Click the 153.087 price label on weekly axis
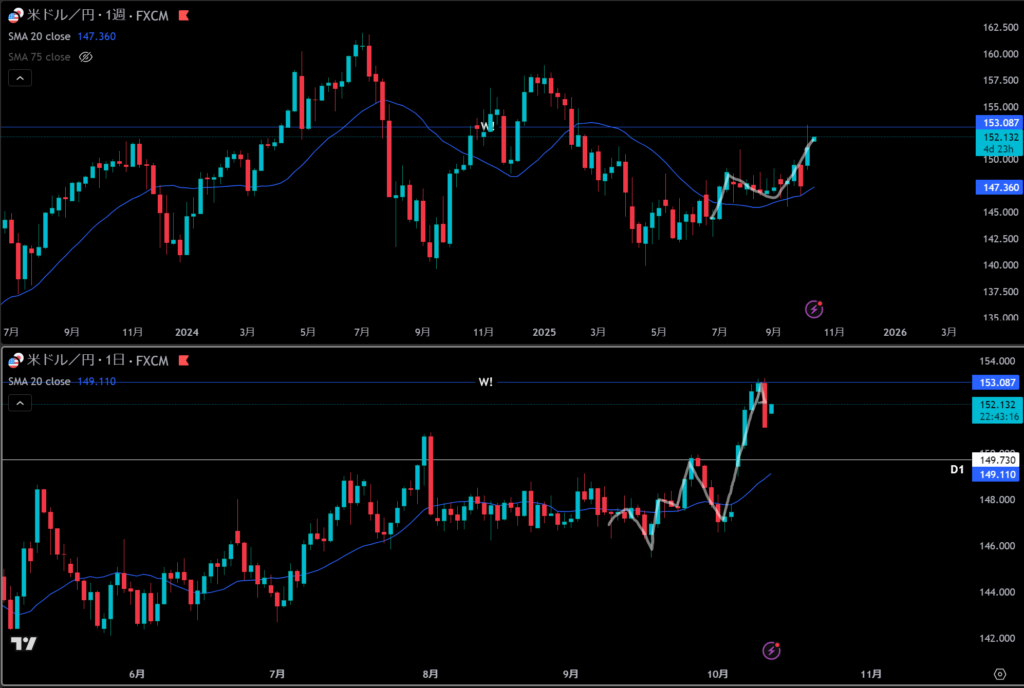 [x=994, y=122]
